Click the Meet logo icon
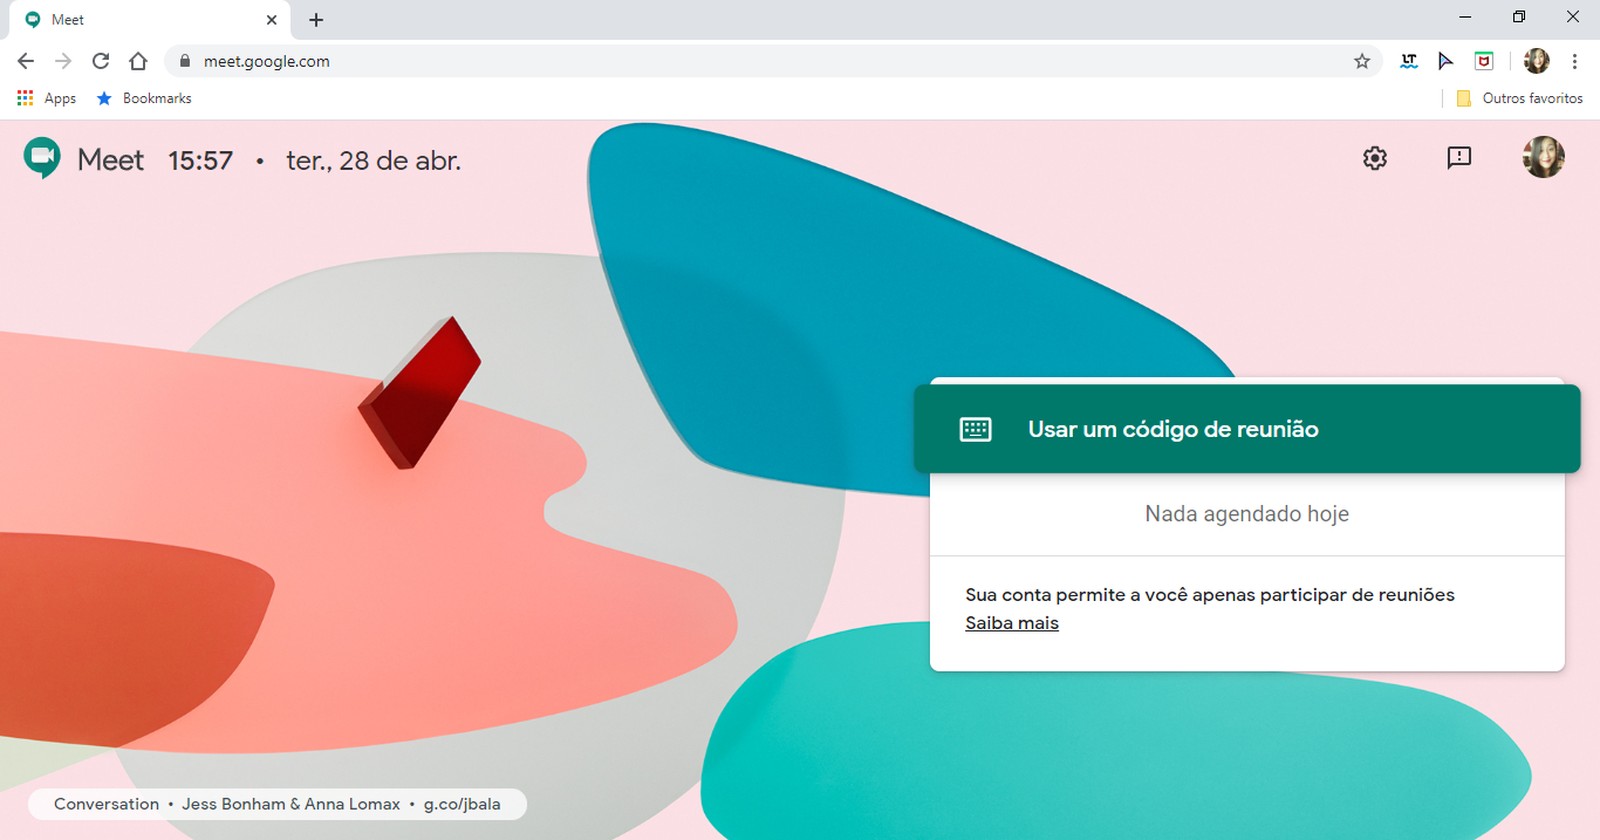Image resolution: width=1600 pixels, height=840 pixels. (42, 159)
